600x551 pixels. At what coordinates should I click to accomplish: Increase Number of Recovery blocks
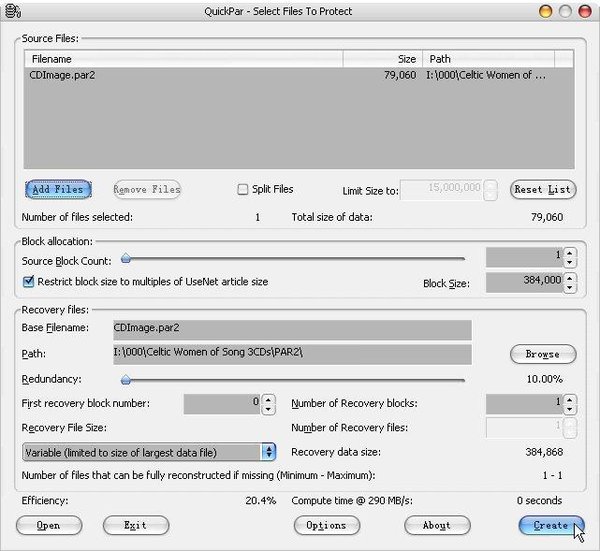(x=570, y=400)
